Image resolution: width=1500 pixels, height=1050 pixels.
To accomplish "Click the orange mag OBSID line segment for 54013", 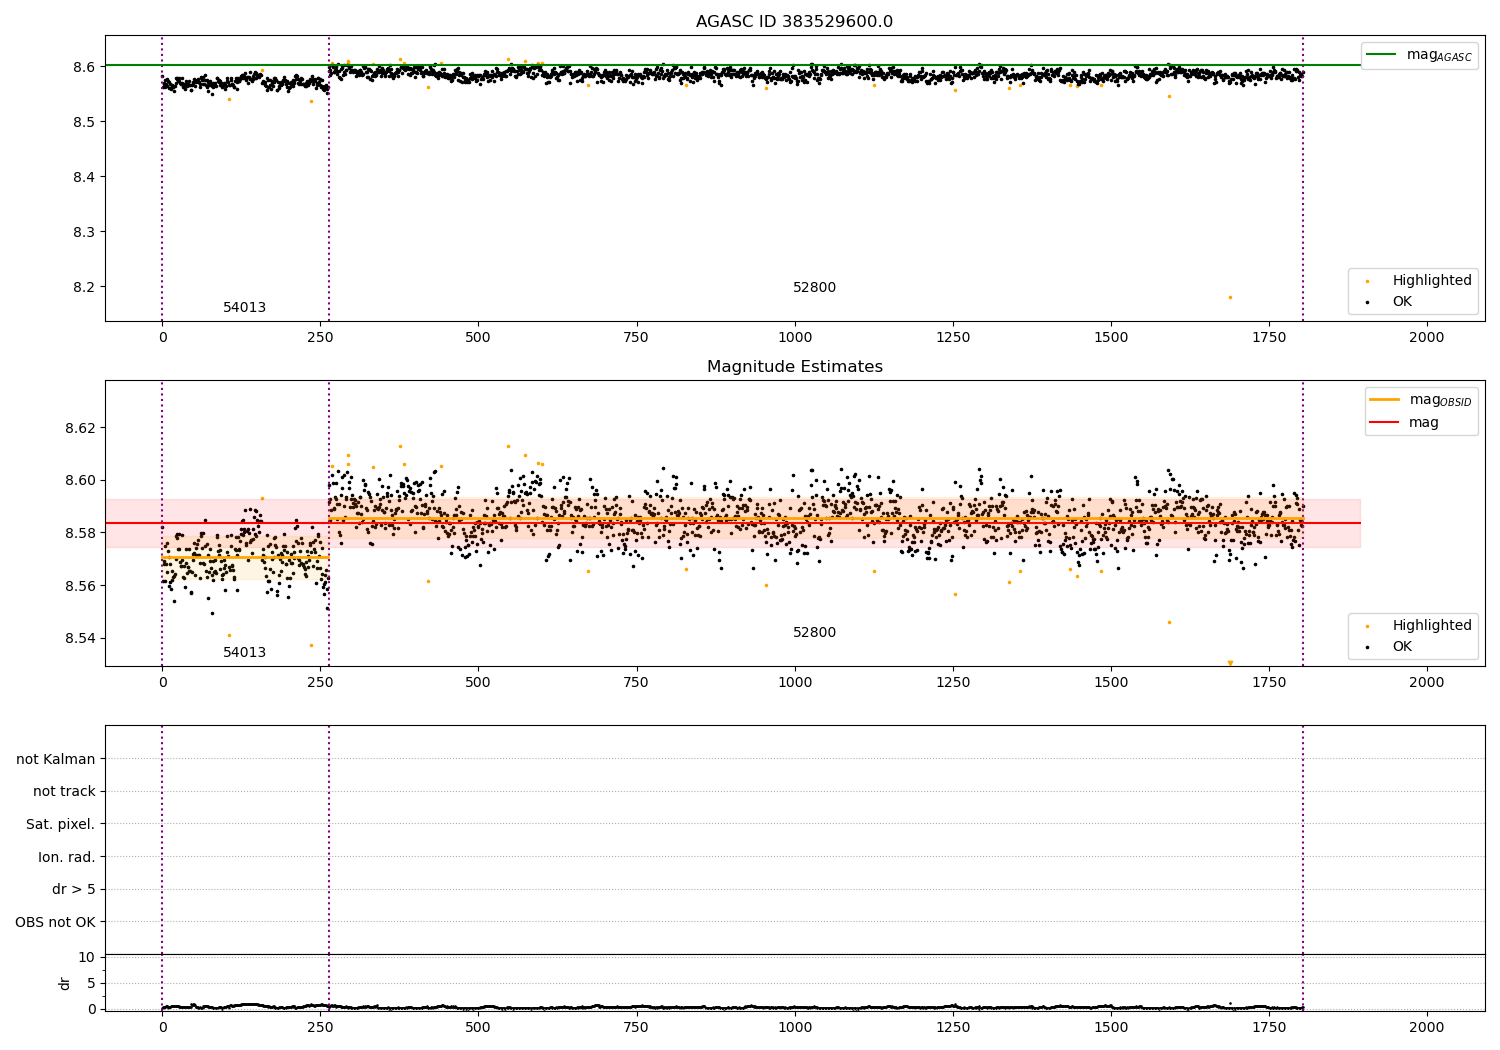I will click(x=245, y=558).
